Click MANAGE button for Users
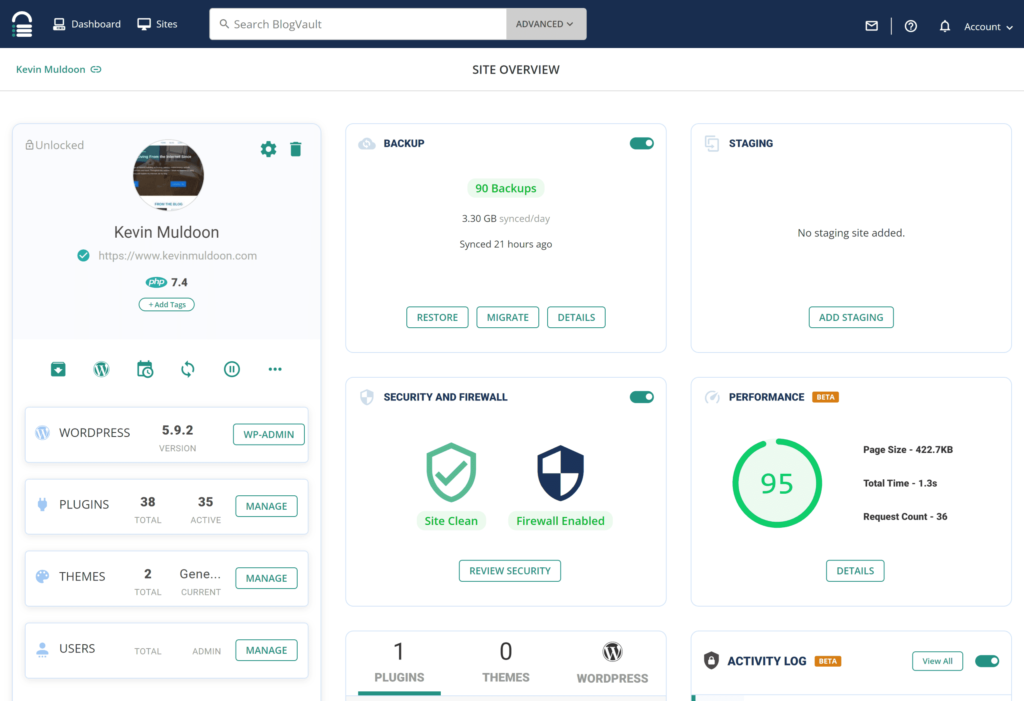Screen dimensions: 1024x701 (x=266, y=650)
